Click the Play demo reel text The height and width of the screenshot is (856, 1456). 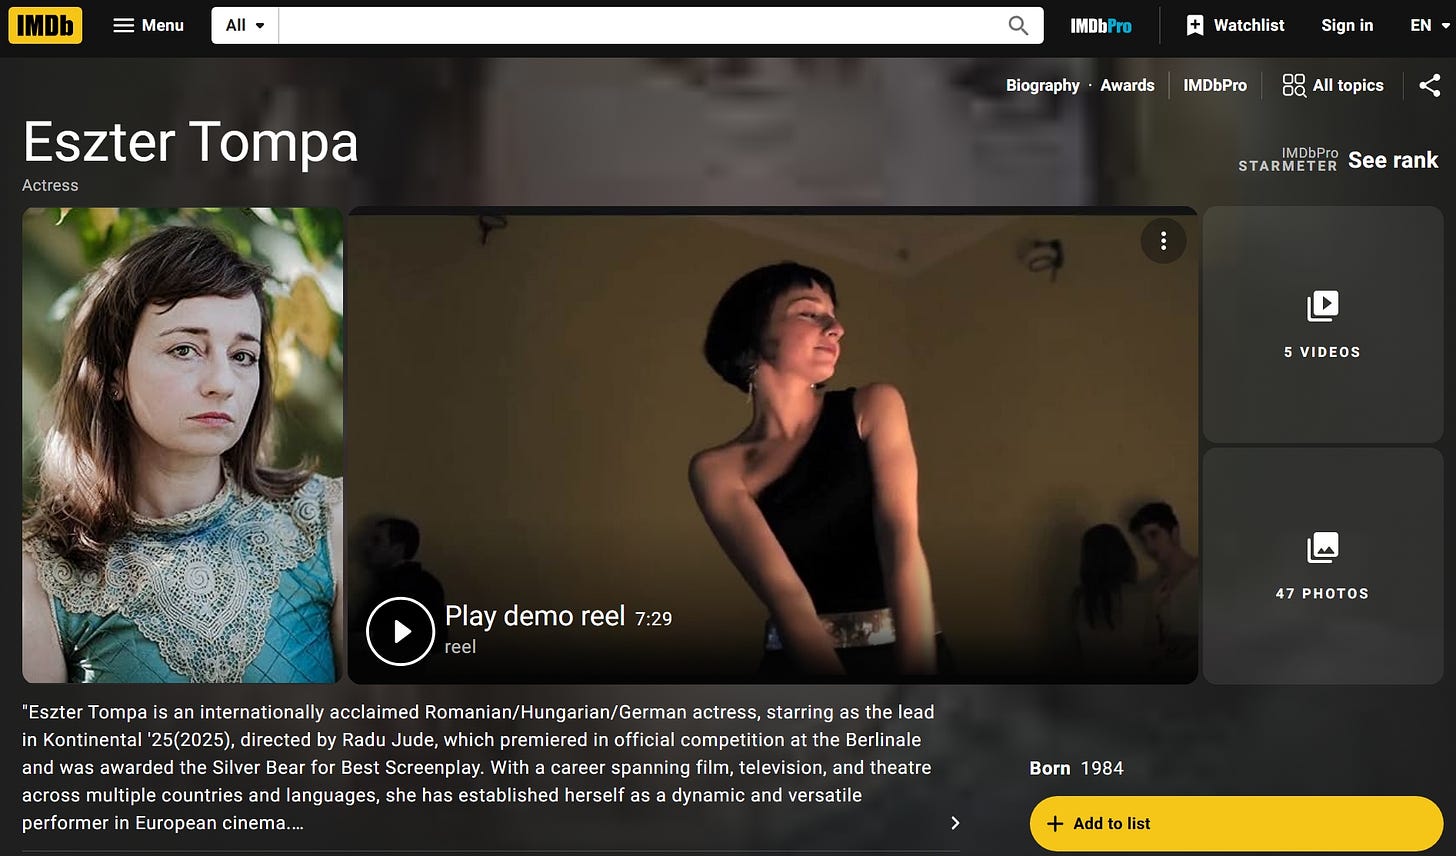pyautogui.click(x=534, y=616)
